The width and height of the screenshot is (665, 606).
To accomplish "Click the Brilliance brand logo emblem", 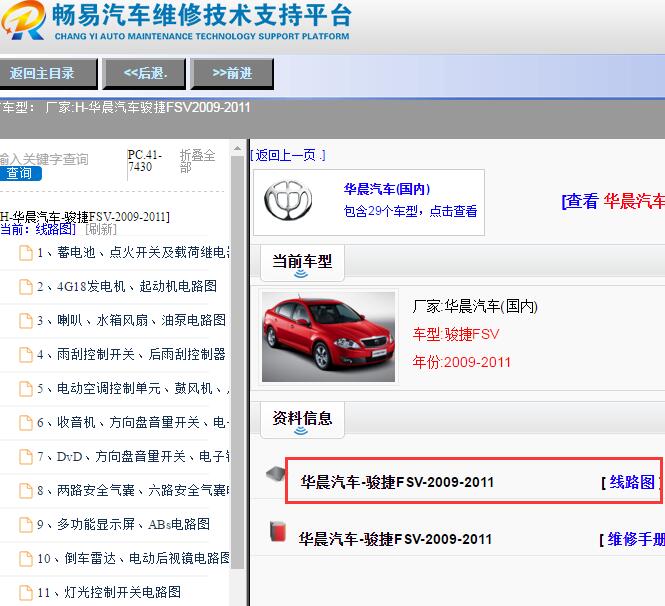I will pyautogui.click(x=288, y=200).
